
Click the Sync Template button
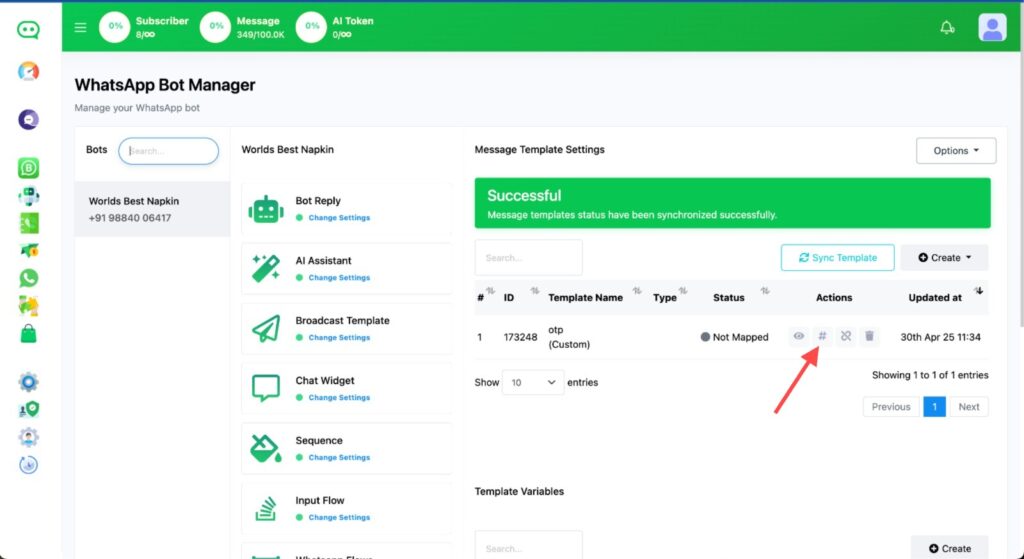point(838,257)
